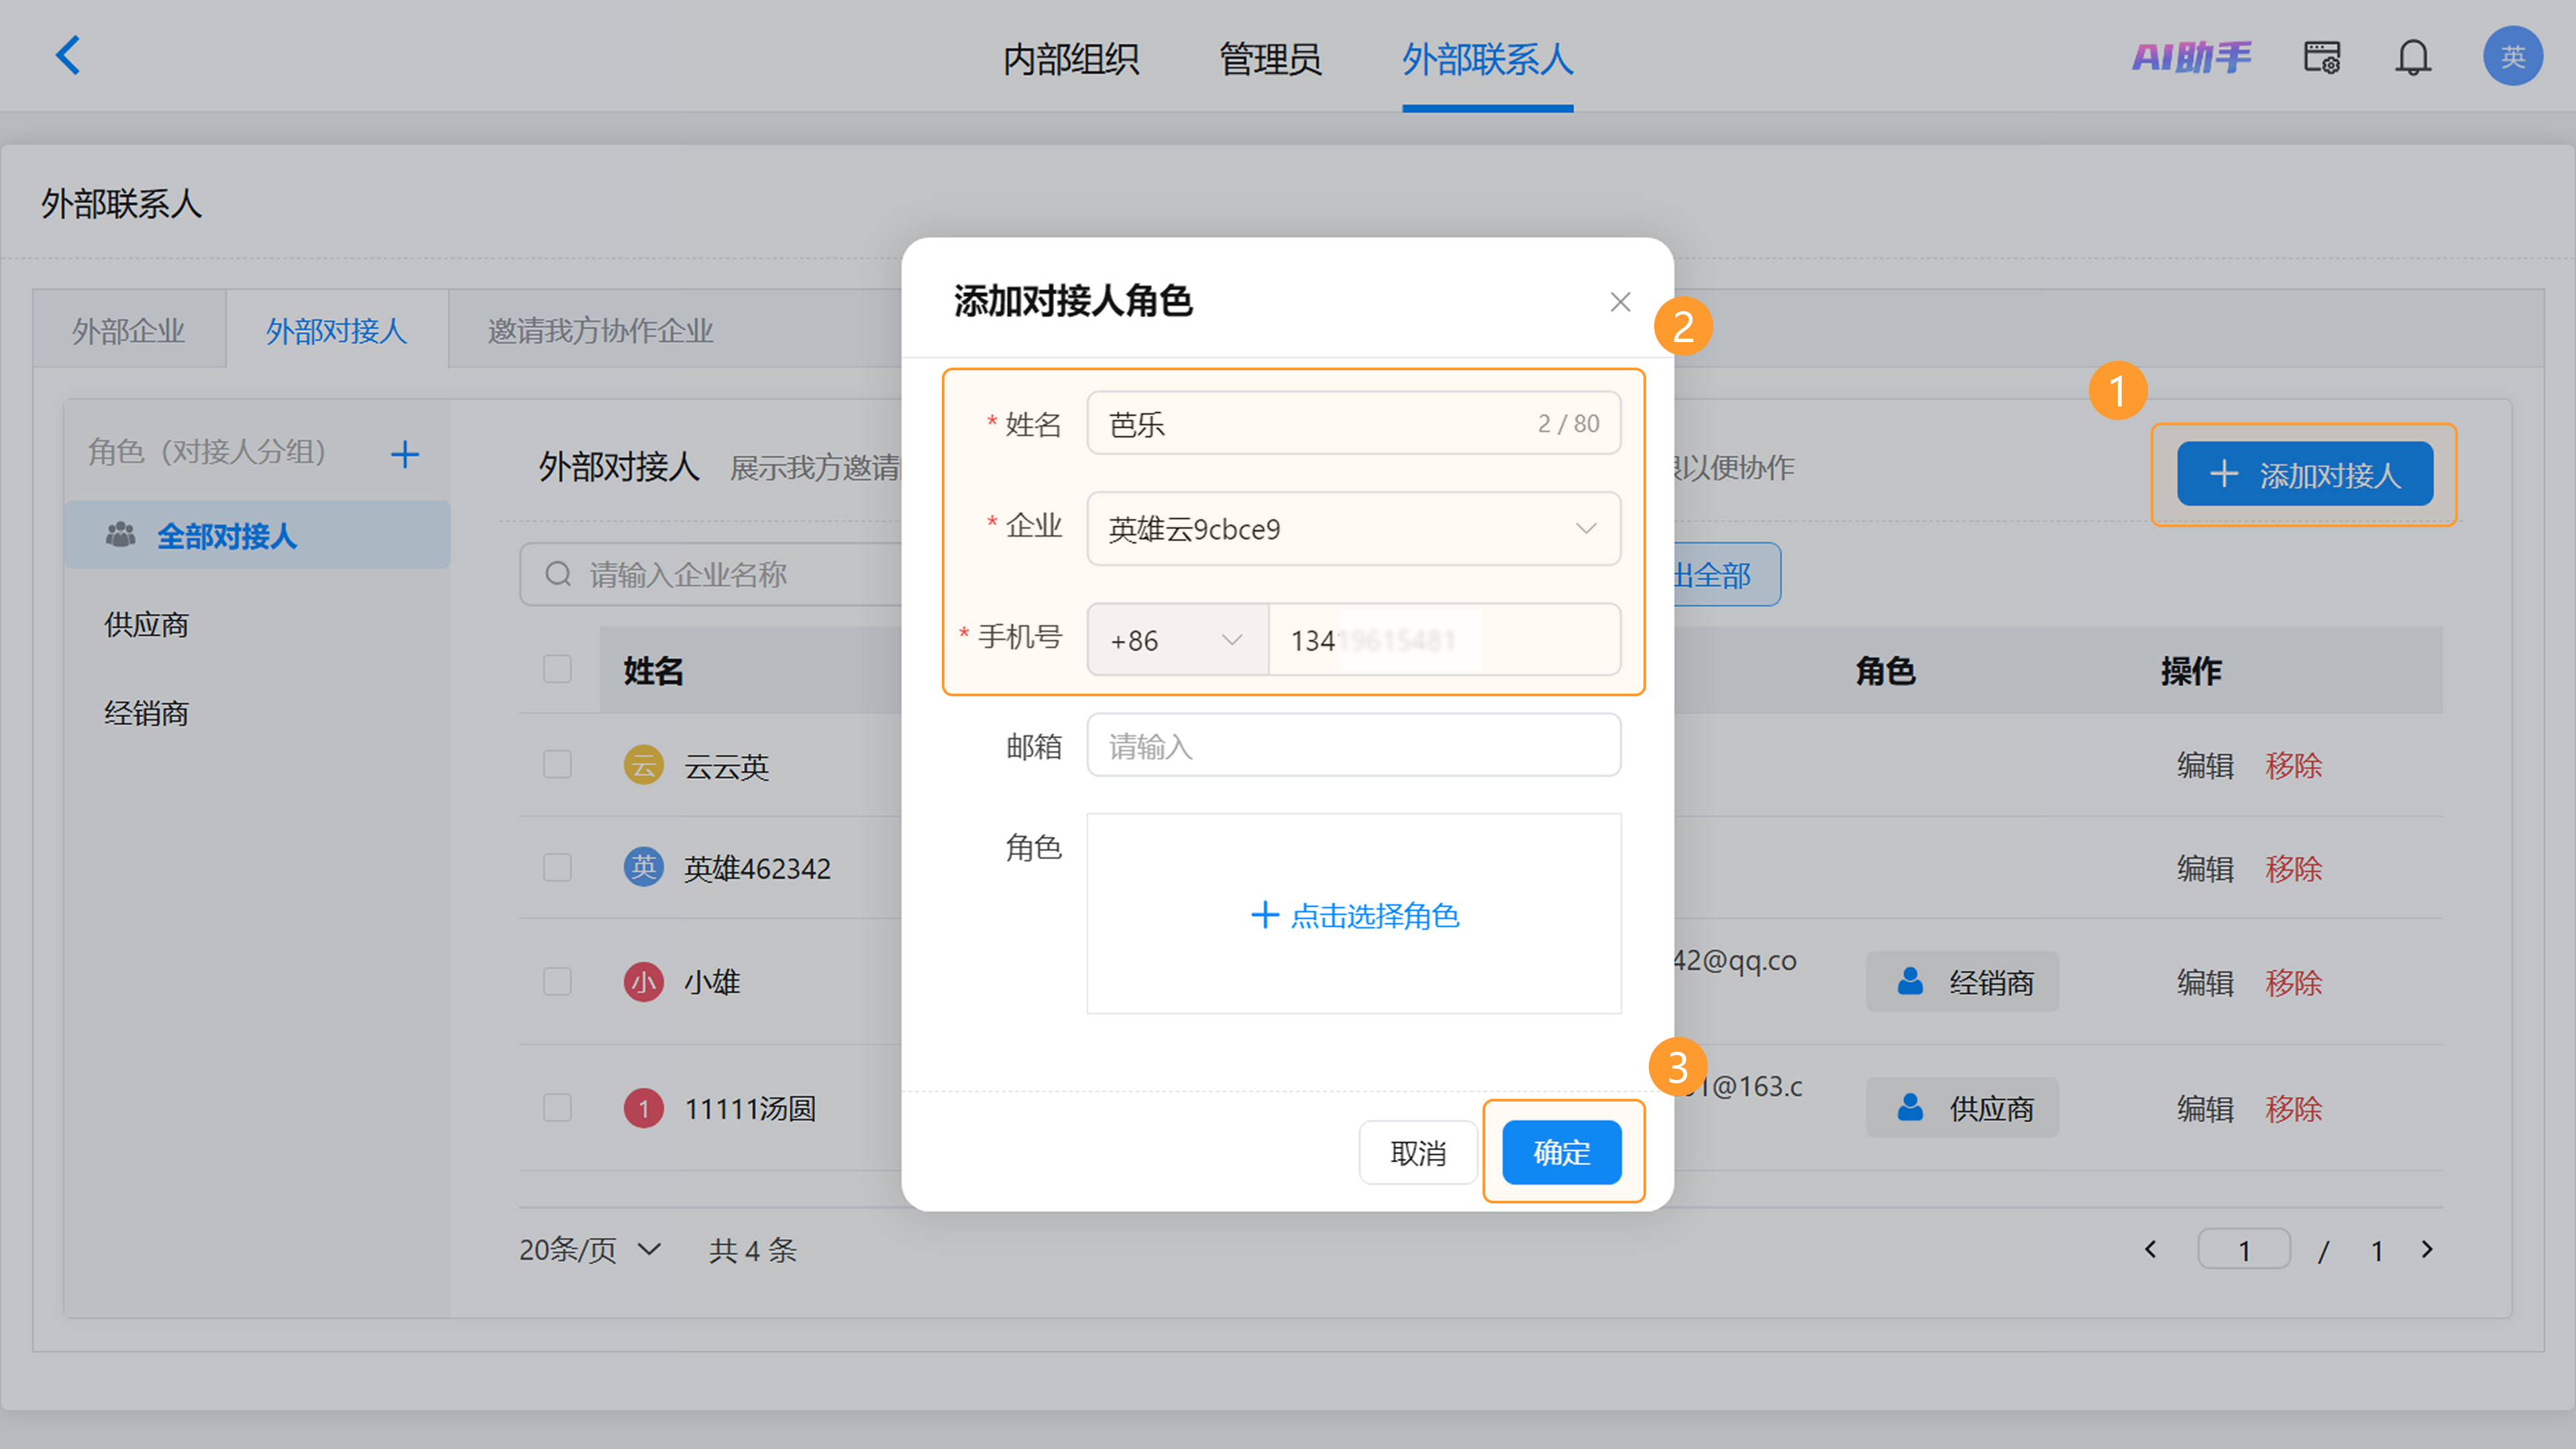Check the 云云英 row checkbox

(557, 765)
